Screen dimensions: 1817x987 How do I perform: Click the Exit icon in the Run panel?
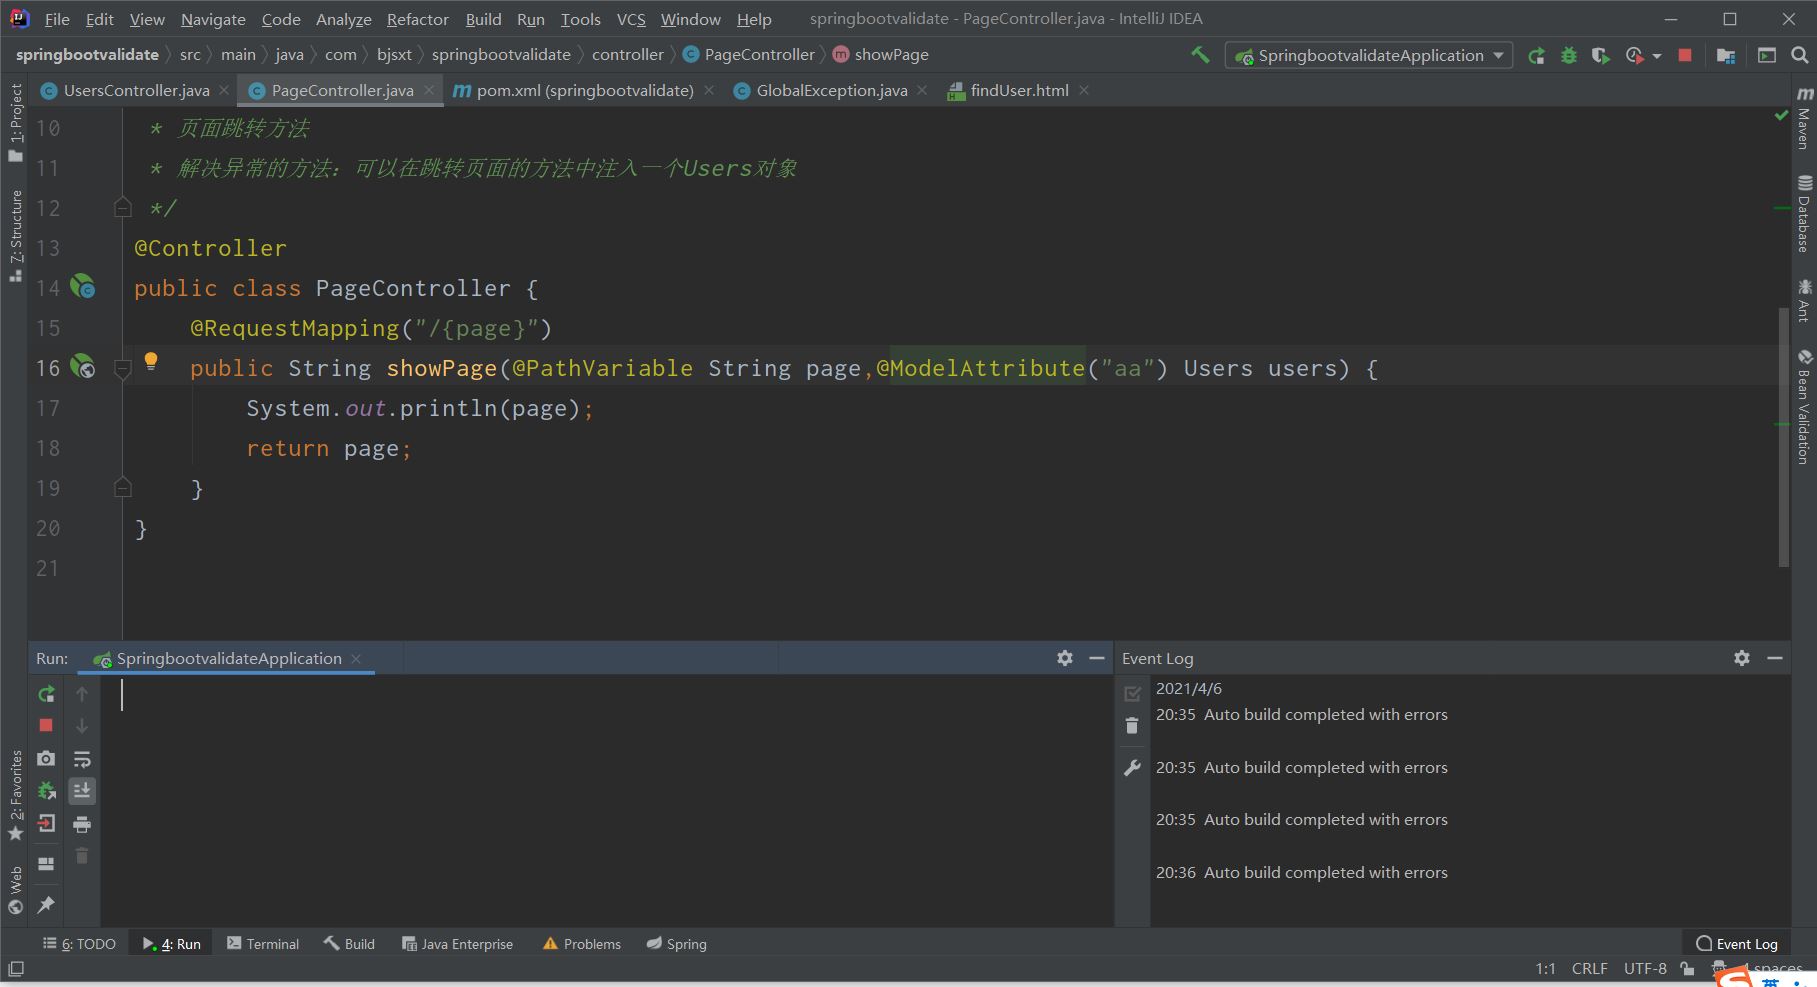46,824
